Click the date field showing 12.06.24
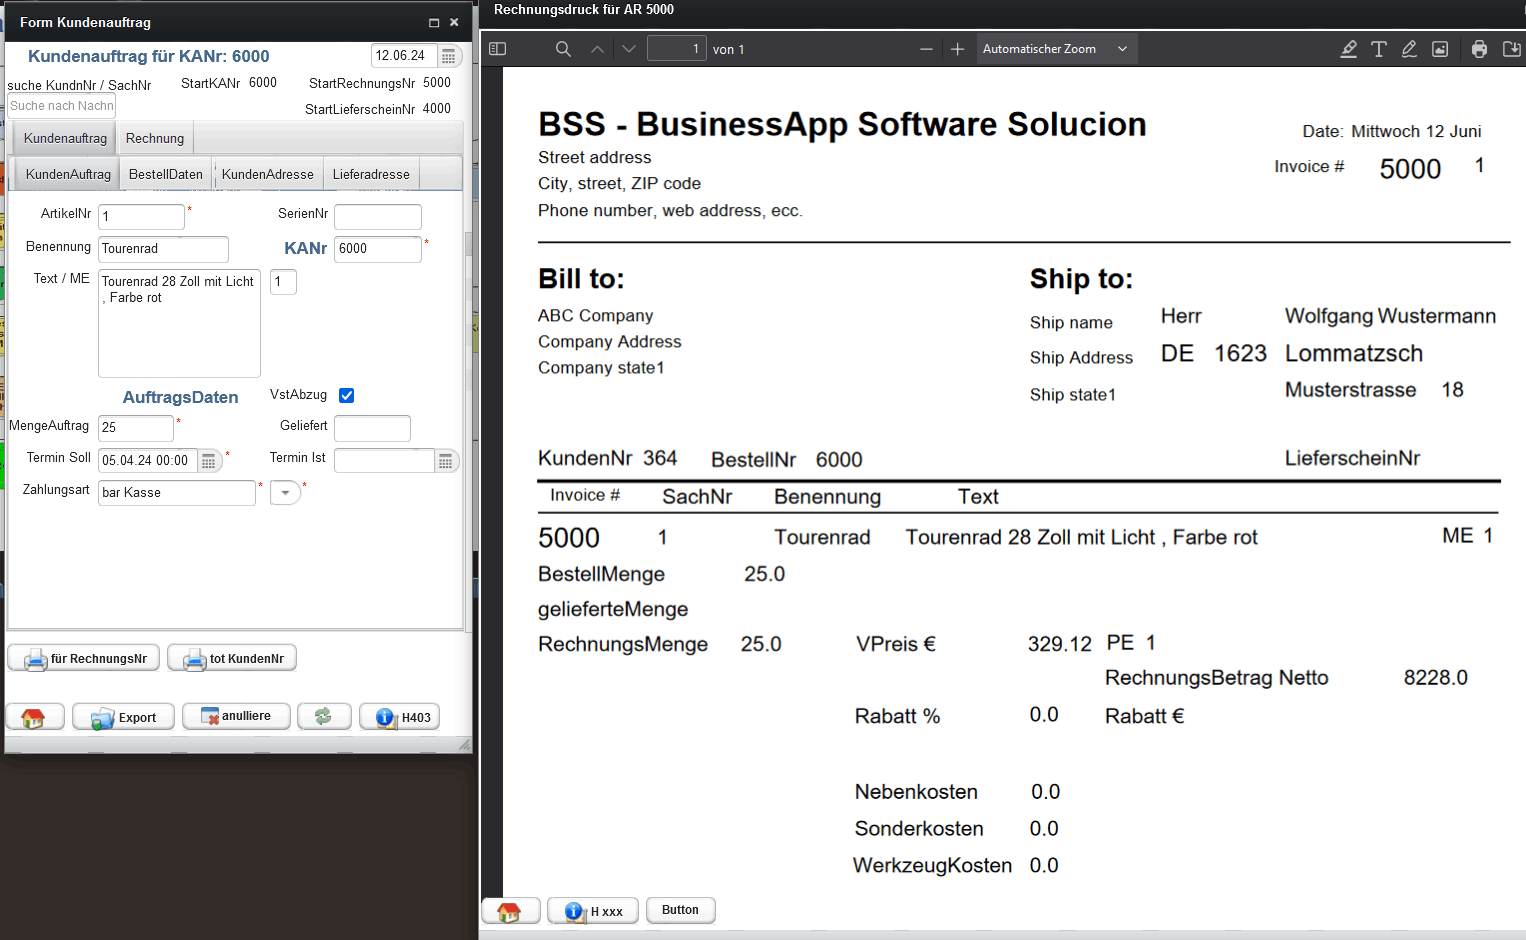1526x940 pixels. coord(404,56)
